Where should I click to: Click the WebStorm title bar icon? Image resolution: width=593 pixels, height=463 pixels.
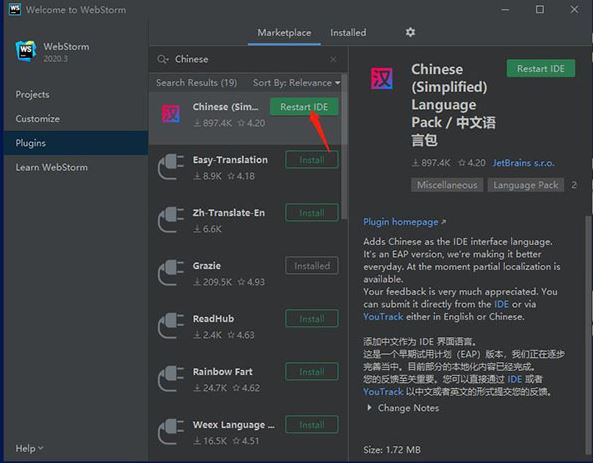click(14, 9)
